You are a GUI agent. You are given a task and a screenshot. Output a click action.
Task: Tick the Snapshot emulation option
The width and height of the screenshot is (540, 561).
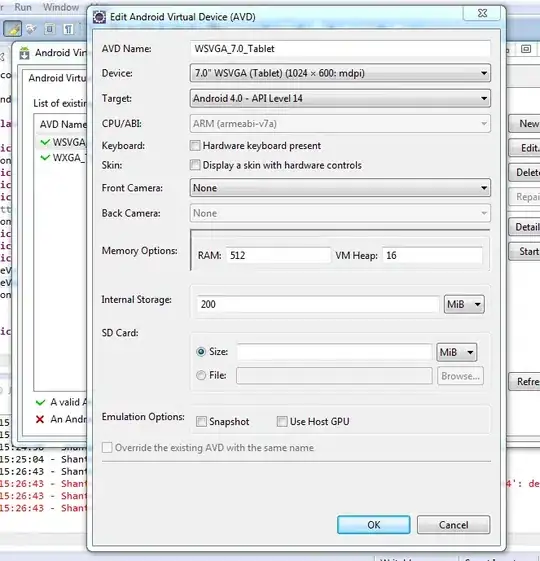coord(201,421)
